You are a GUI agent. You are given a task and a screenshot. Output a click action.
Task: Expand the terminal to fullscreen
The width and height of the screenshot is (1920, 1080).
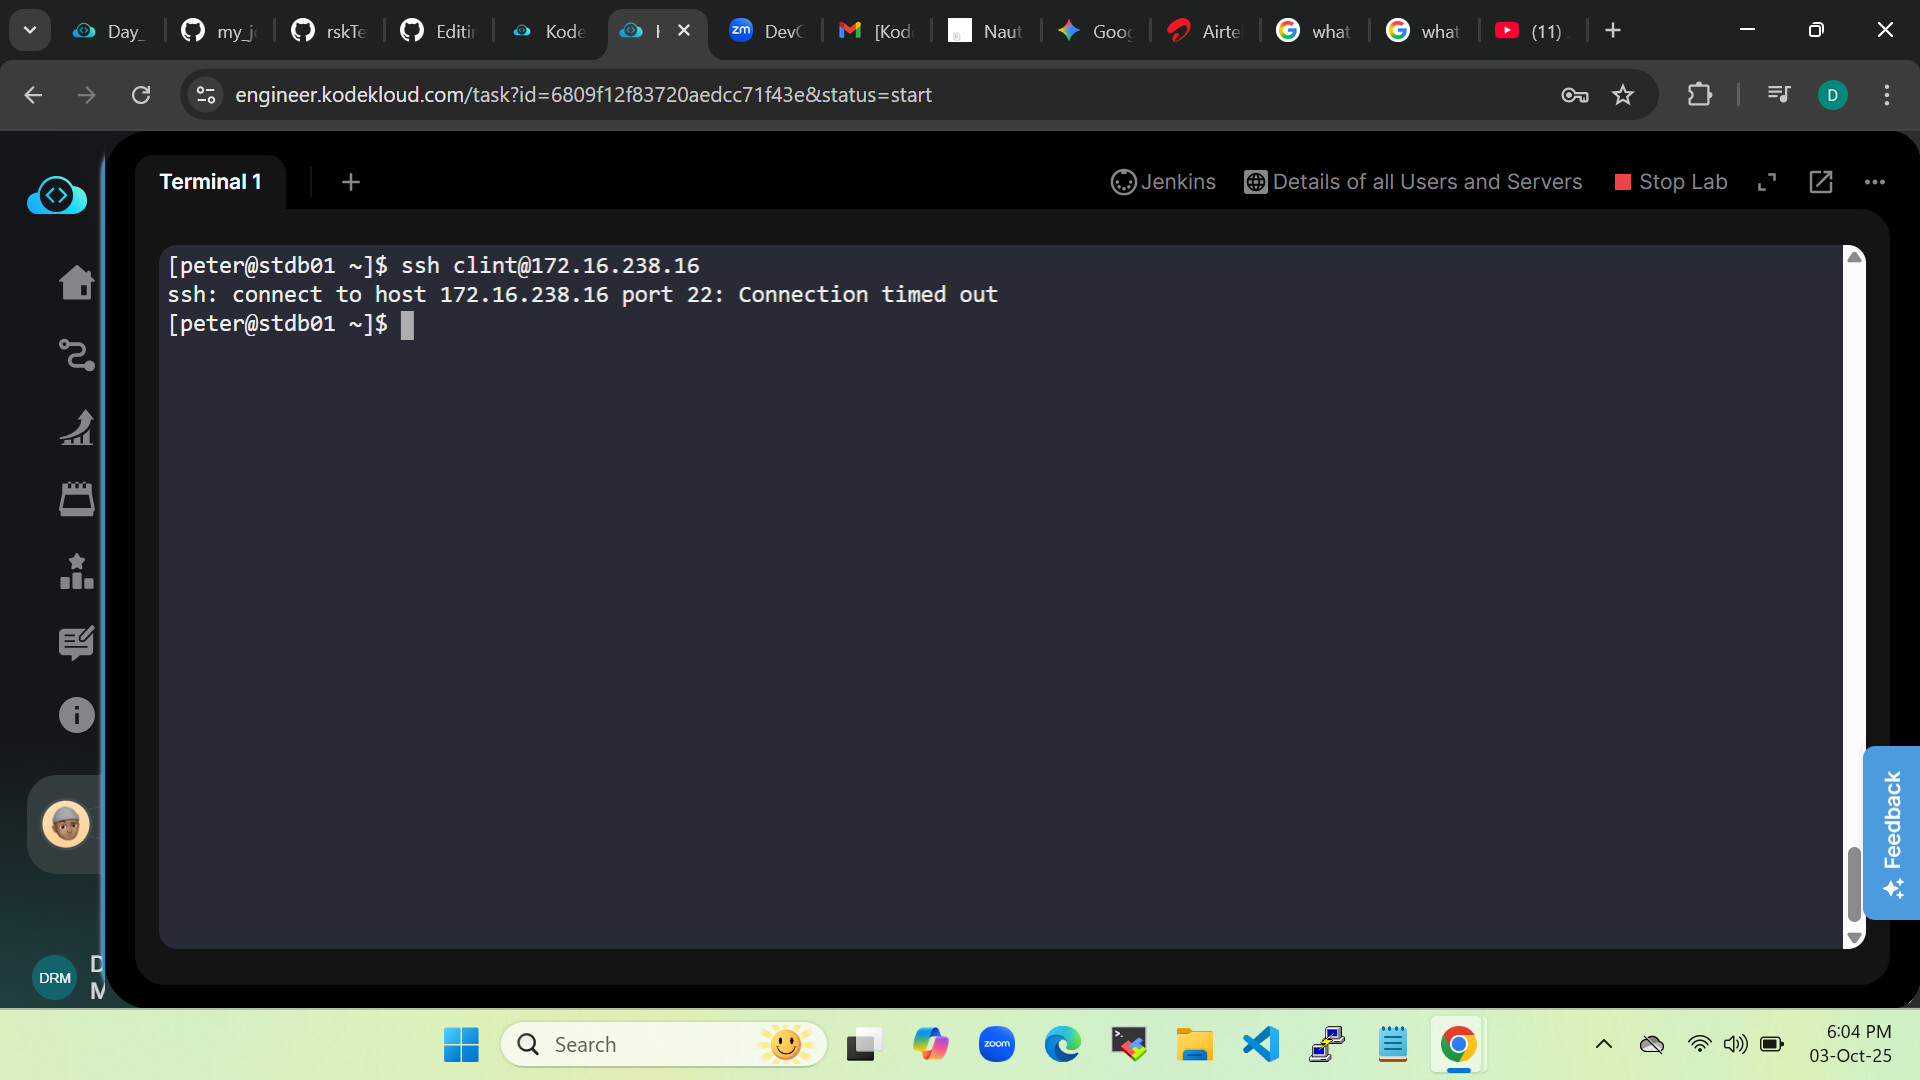pyautogui.click(x=1767, y=182)
